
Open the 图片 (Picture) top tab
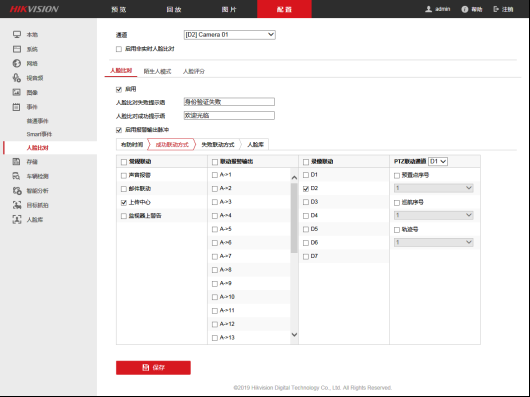(229, 9)
